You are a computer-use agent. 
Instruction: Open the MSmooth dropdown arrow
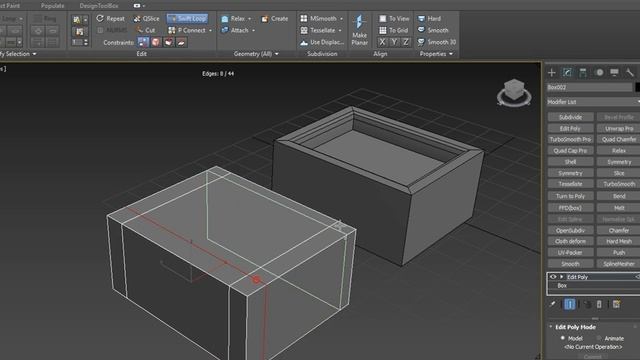tap(341, 19)
